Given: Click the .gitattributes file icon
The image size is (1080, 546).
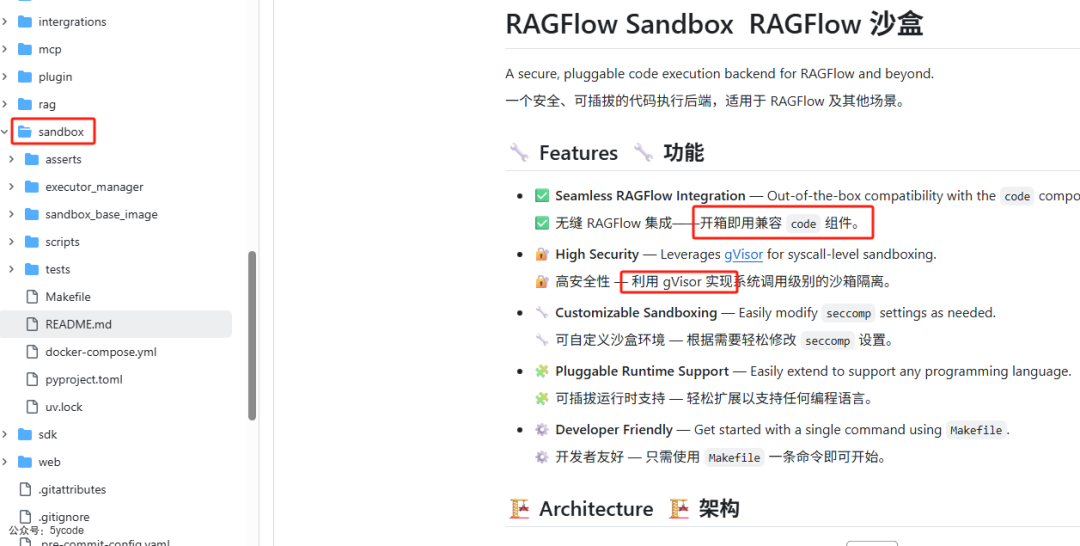Looking at the screenshot, I should (x=25, y=490).
